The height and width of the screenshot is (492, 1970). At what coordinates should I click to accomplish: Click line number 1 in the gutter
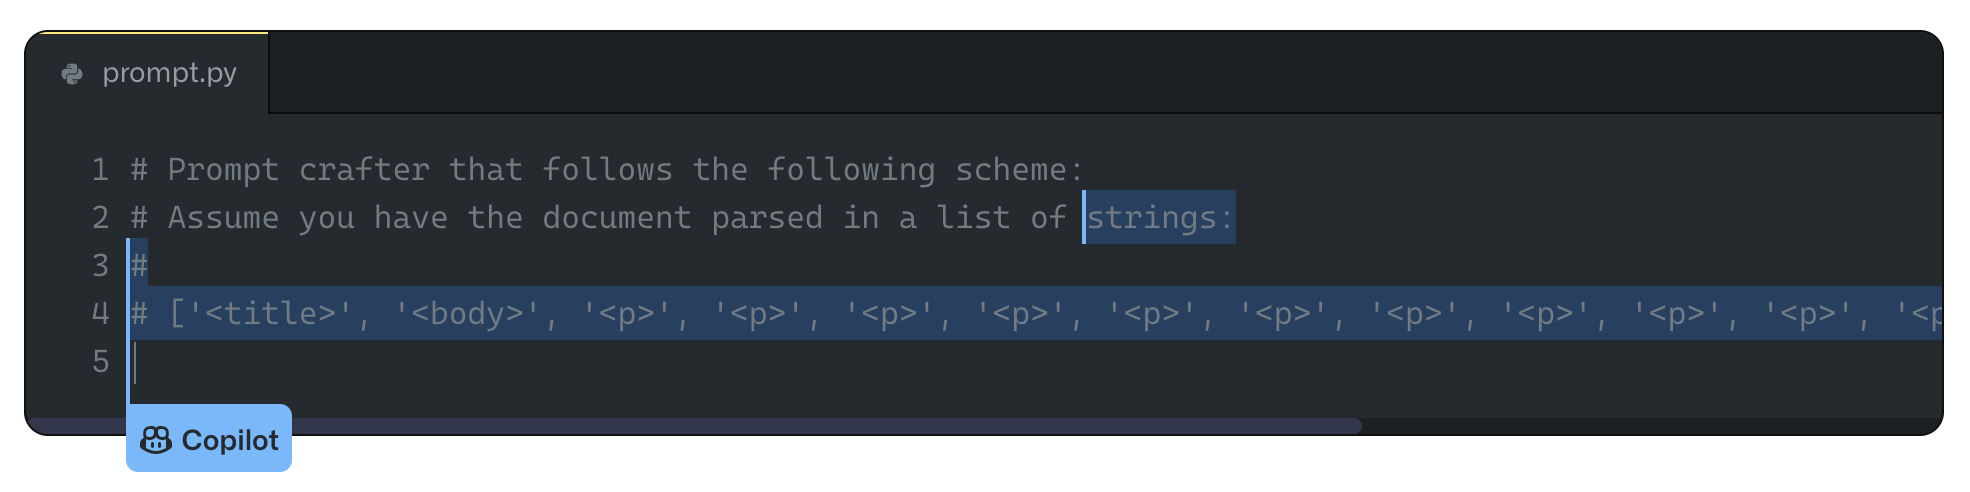tap(100, 170)
